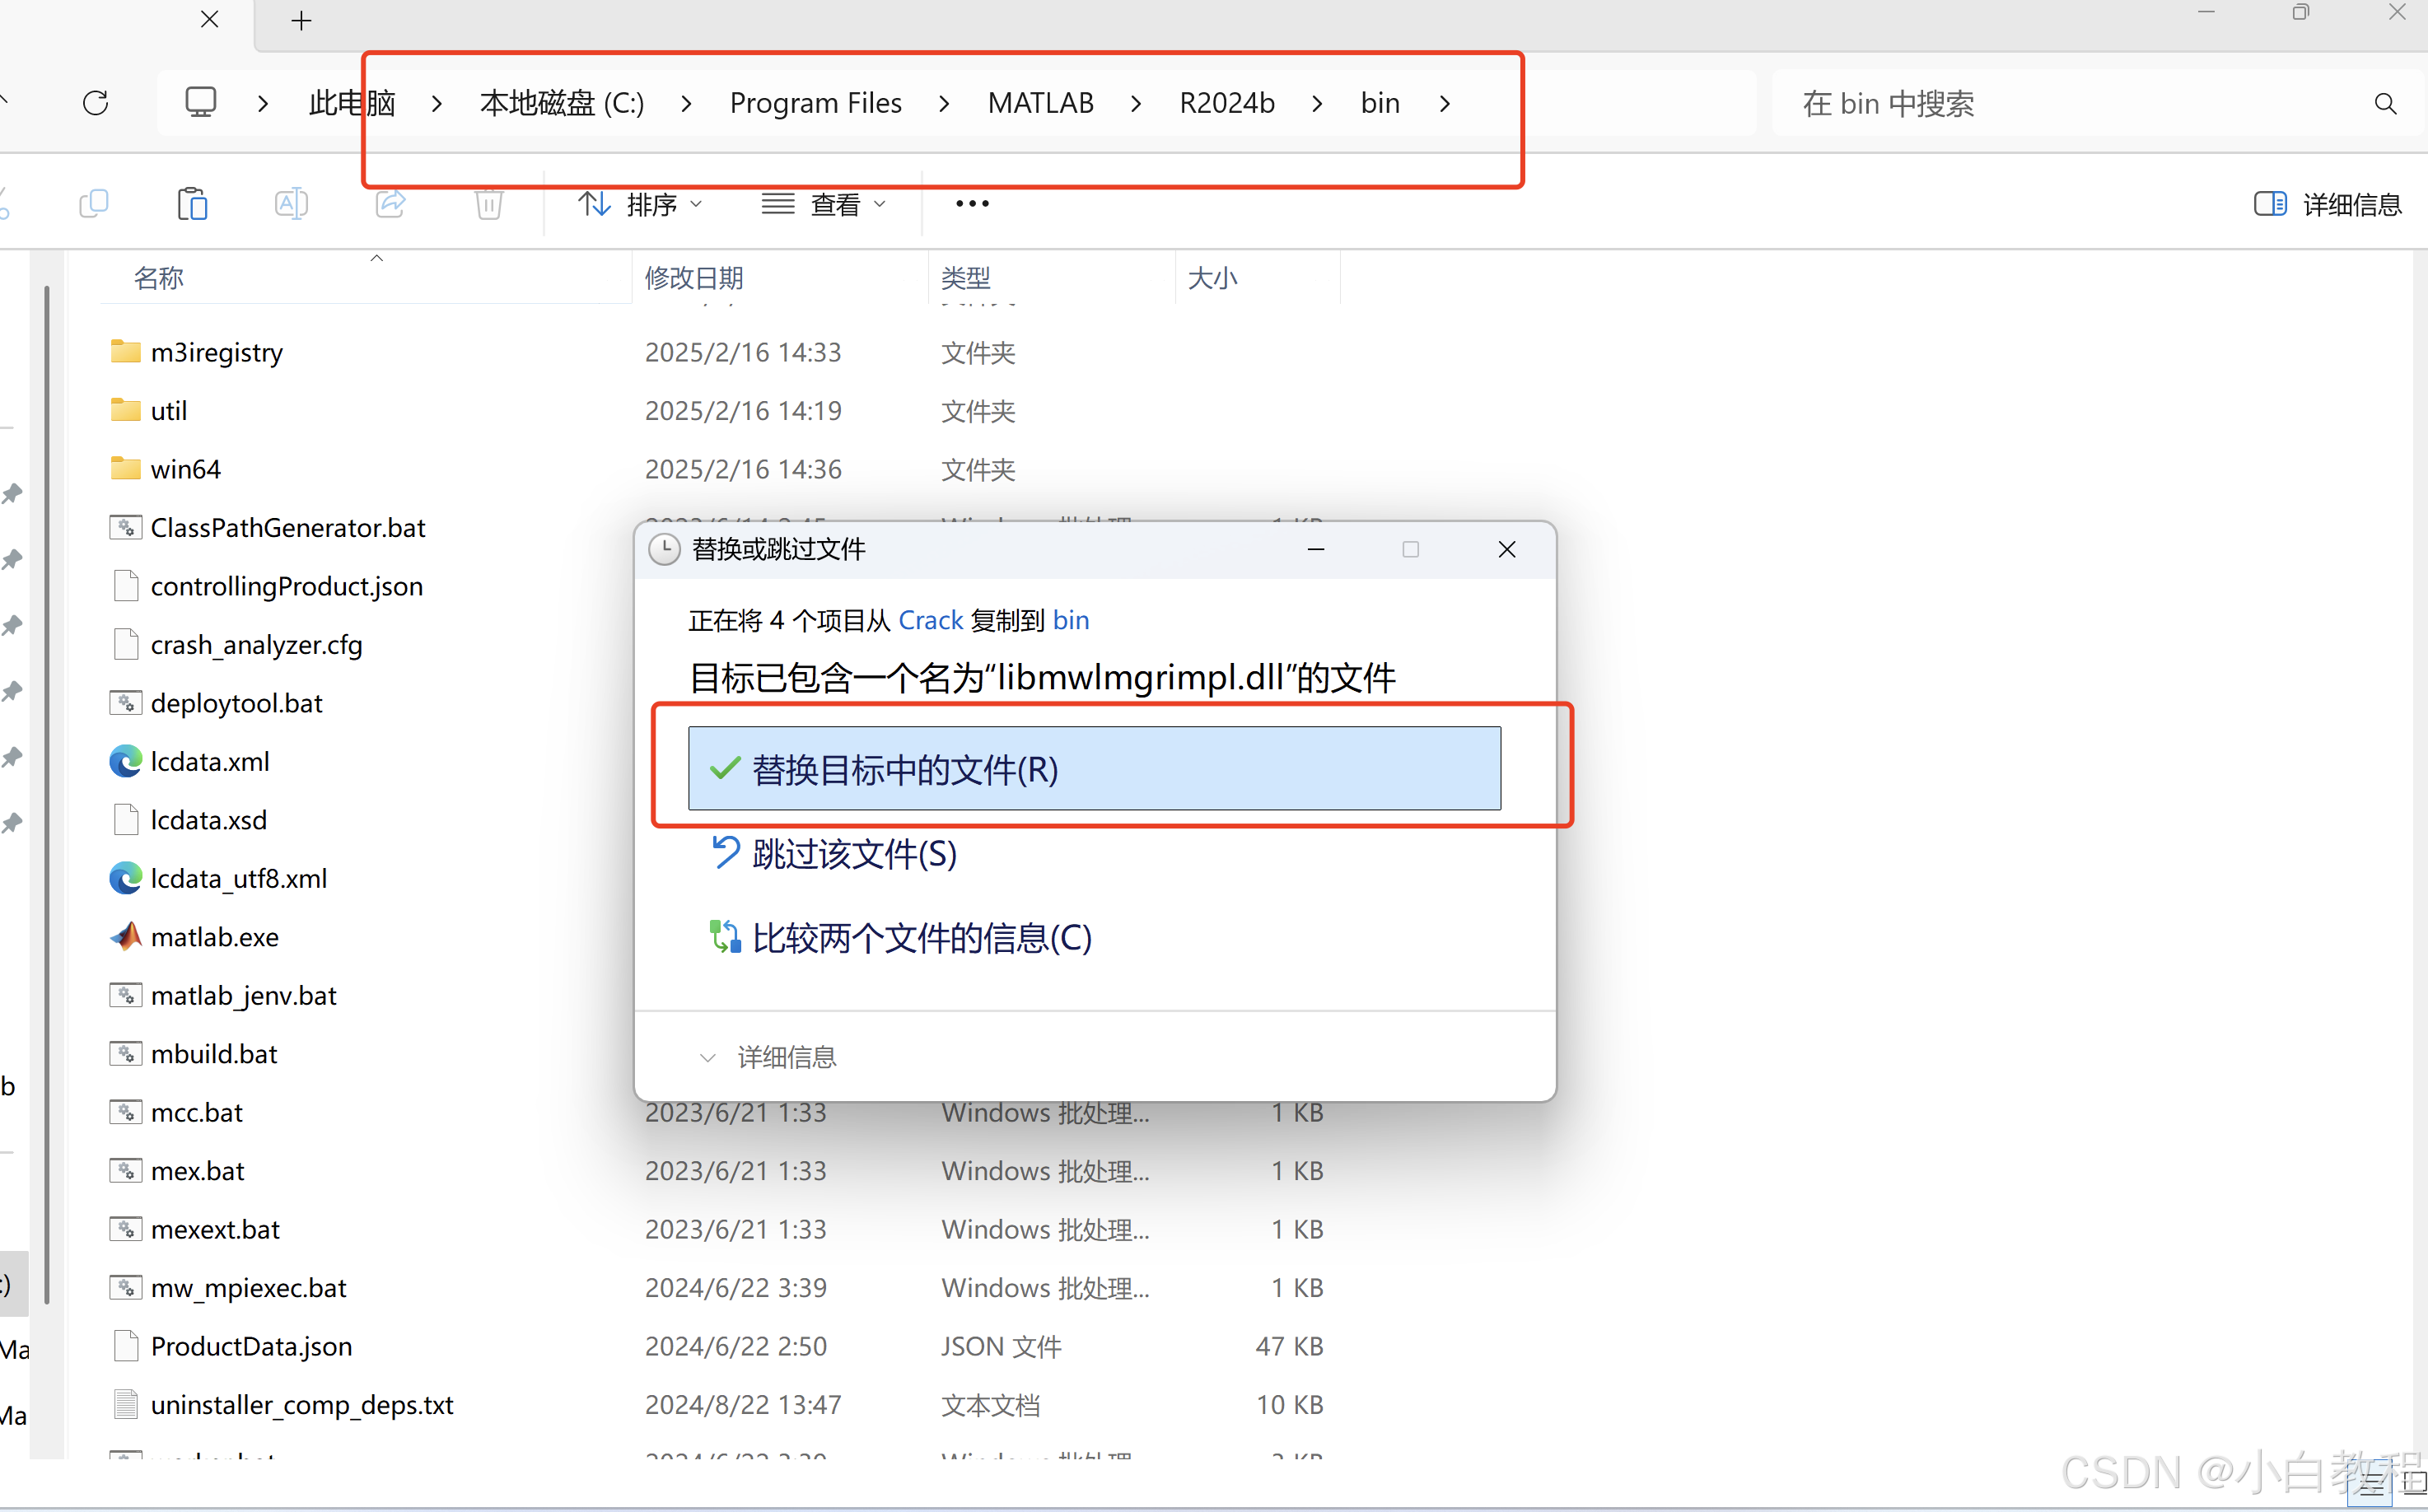Click the Copy icon in toolbar
The width and height of the screenshot is (2428, 1512).
93,204
